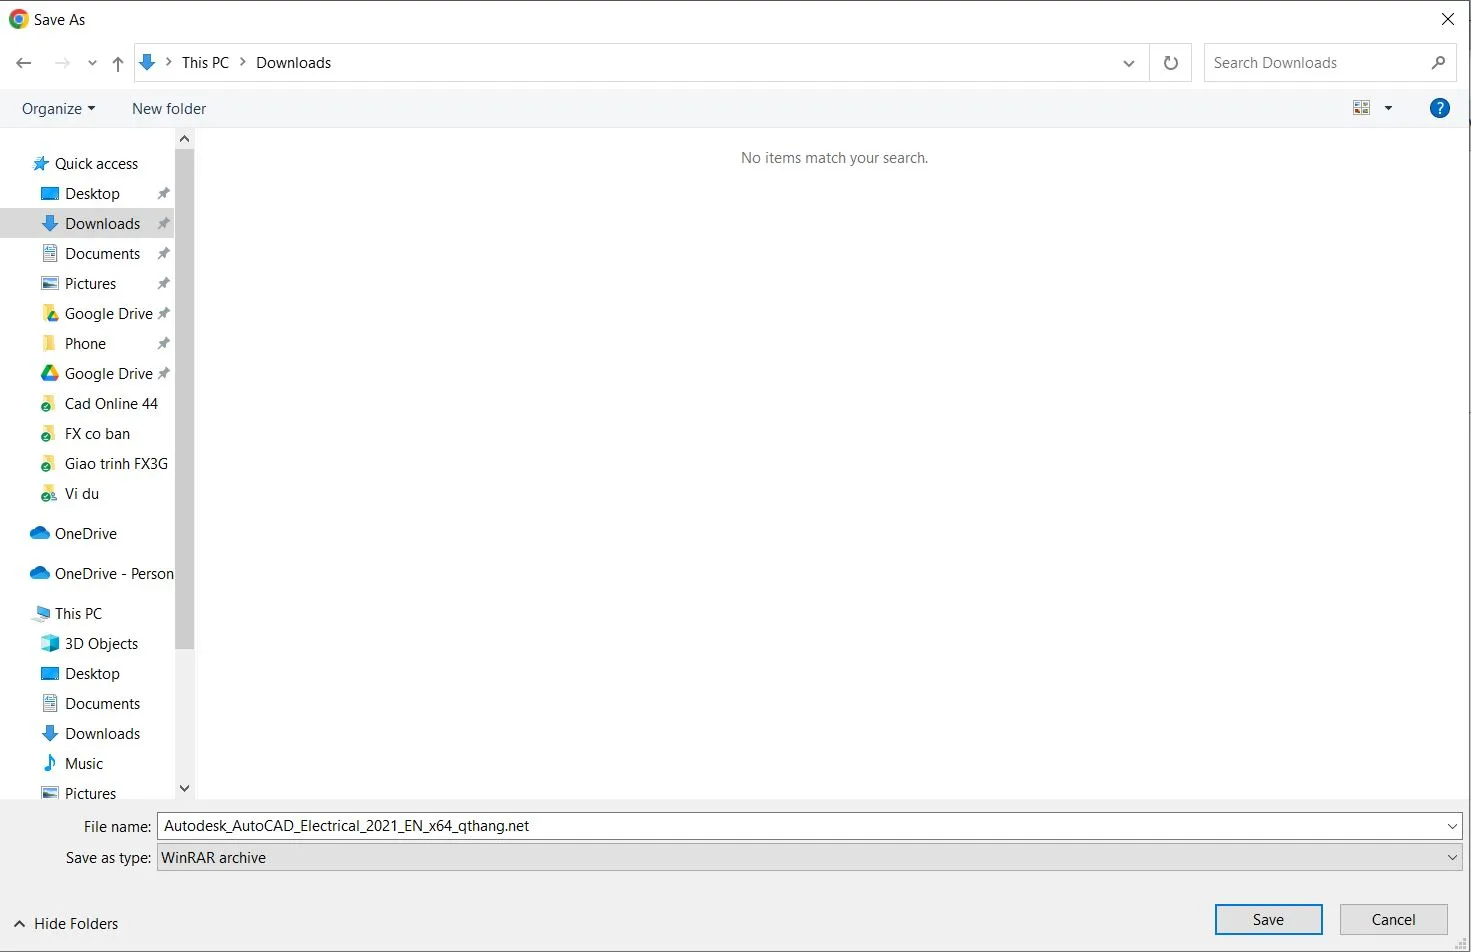The height and width of the screenshot is (952, 1471).
Task: Click the Back navigation arrow
Action: 24,63
